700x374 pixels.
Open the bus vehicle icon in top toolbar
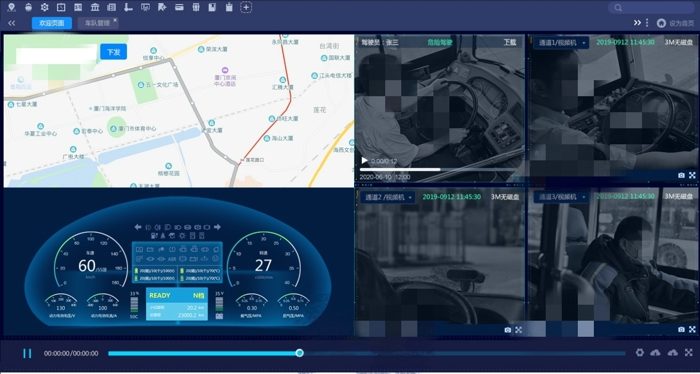(x=28, y=7)
